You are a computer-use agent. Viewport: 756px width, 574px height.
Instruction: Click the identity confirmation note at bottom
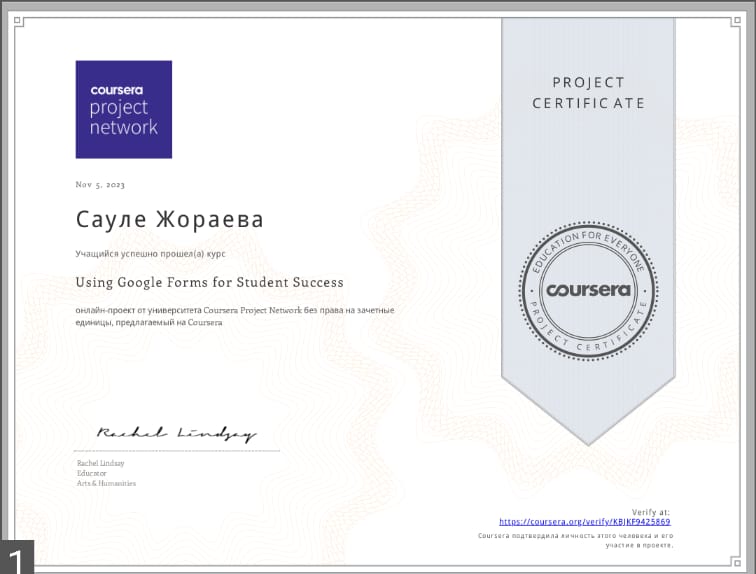tap(576, 540)
